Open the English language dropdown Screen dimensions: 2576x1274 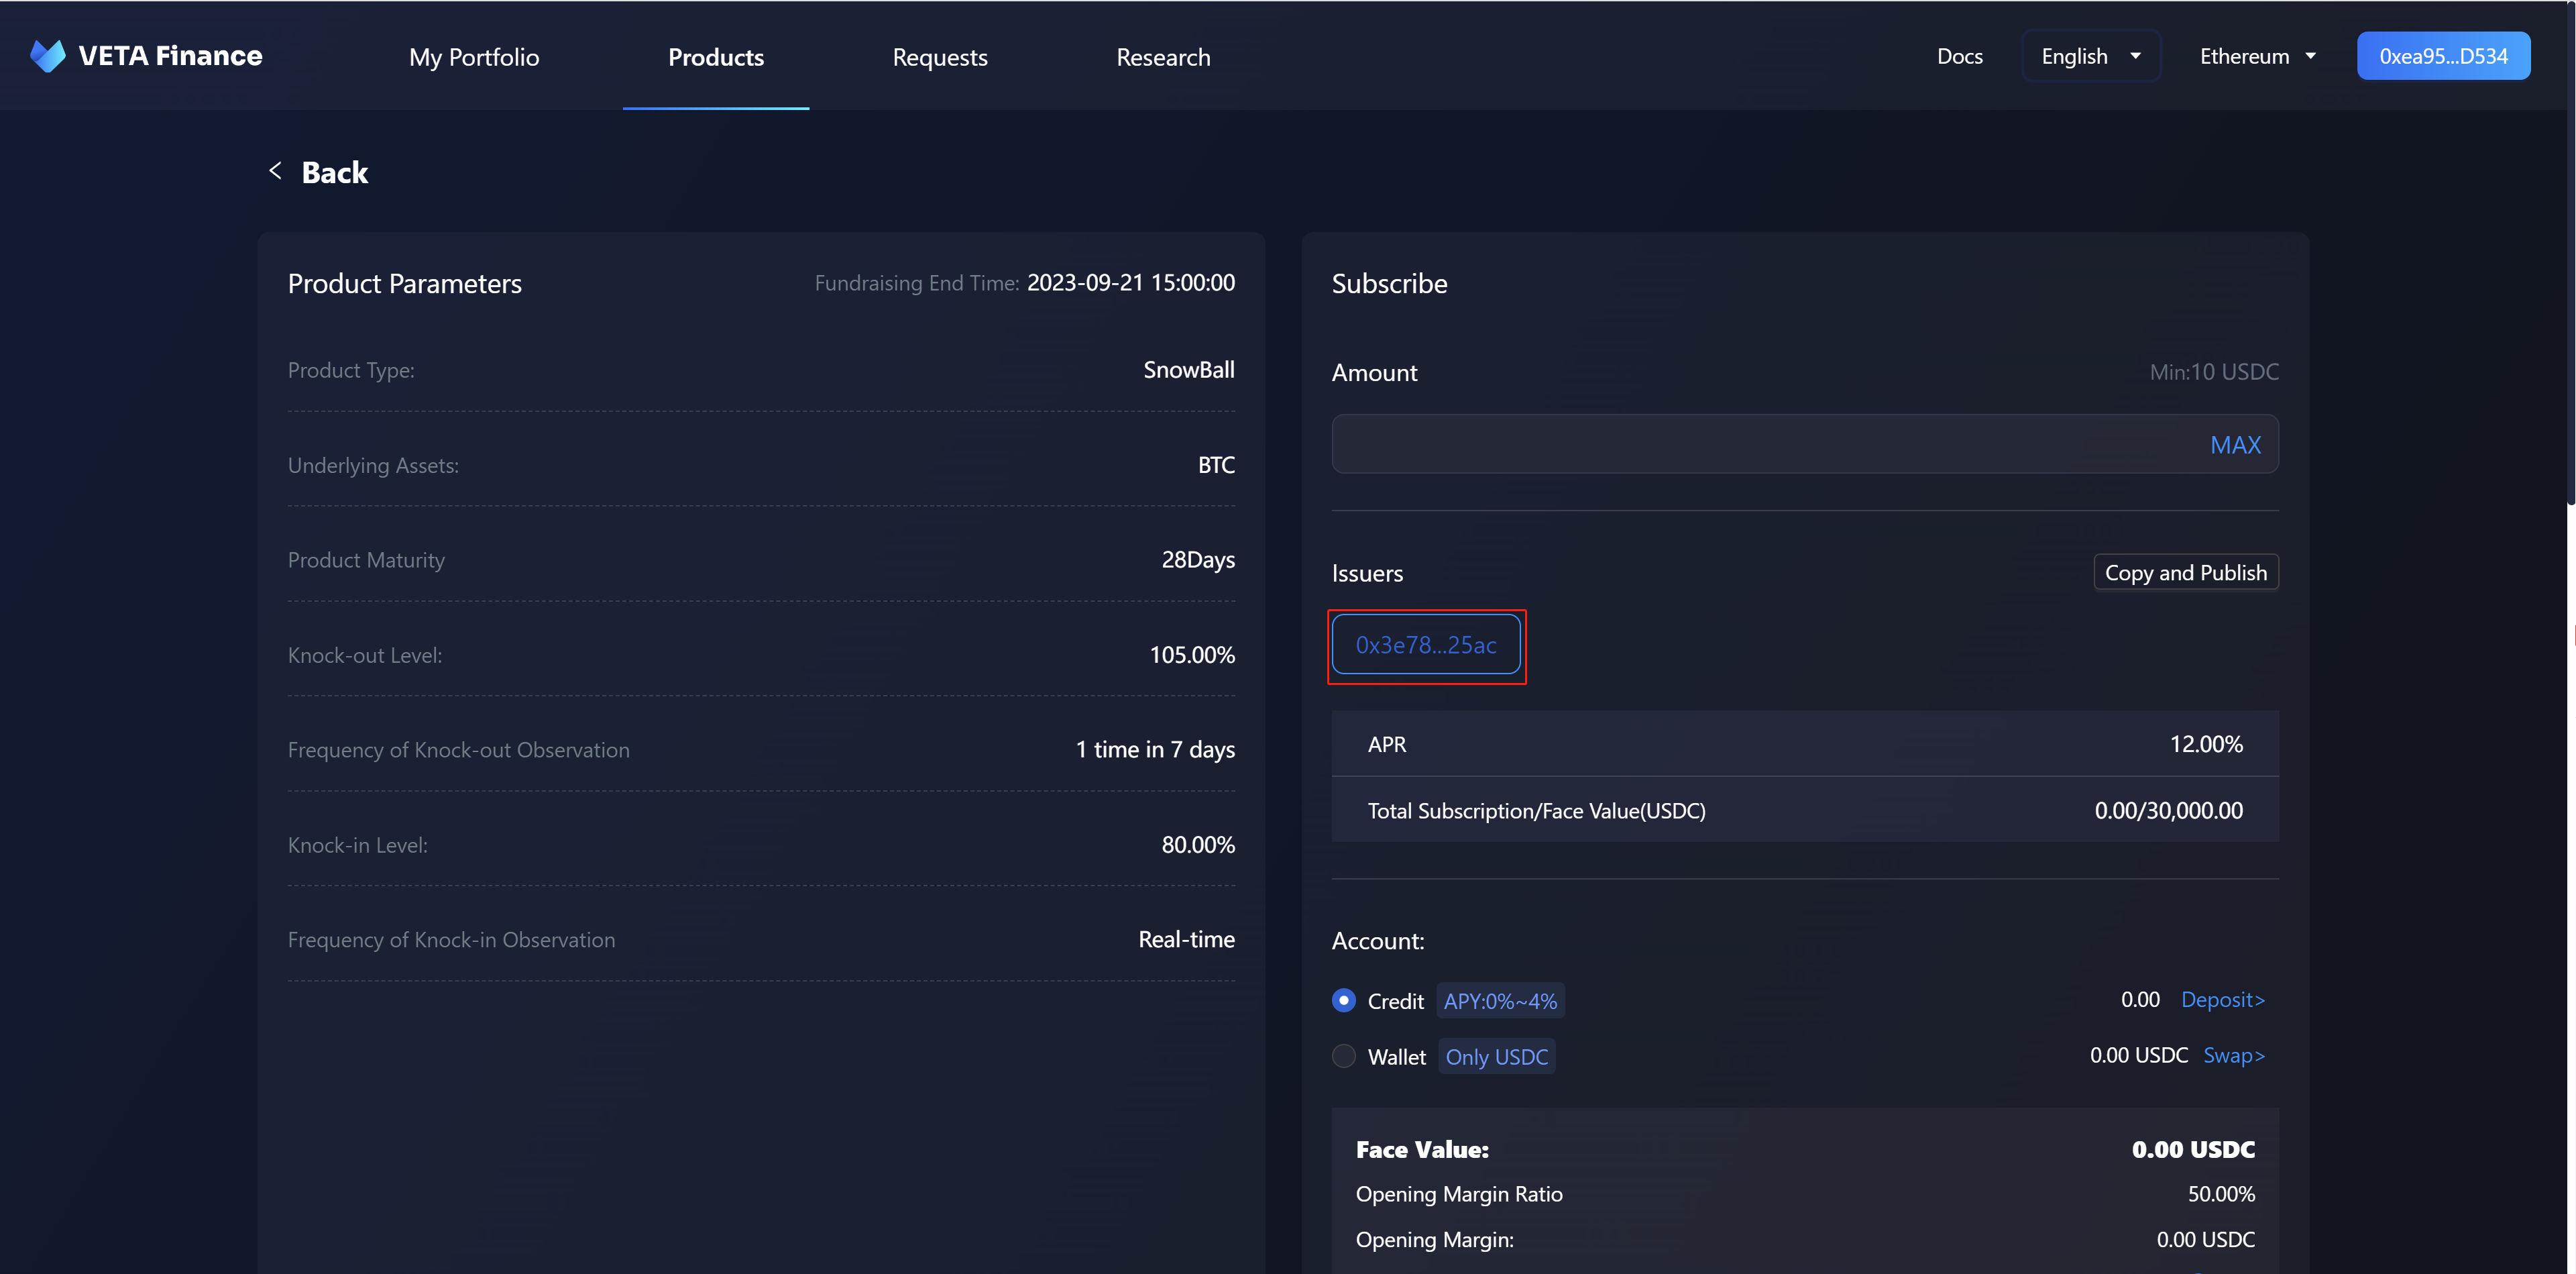click(x=2089, y=56)
